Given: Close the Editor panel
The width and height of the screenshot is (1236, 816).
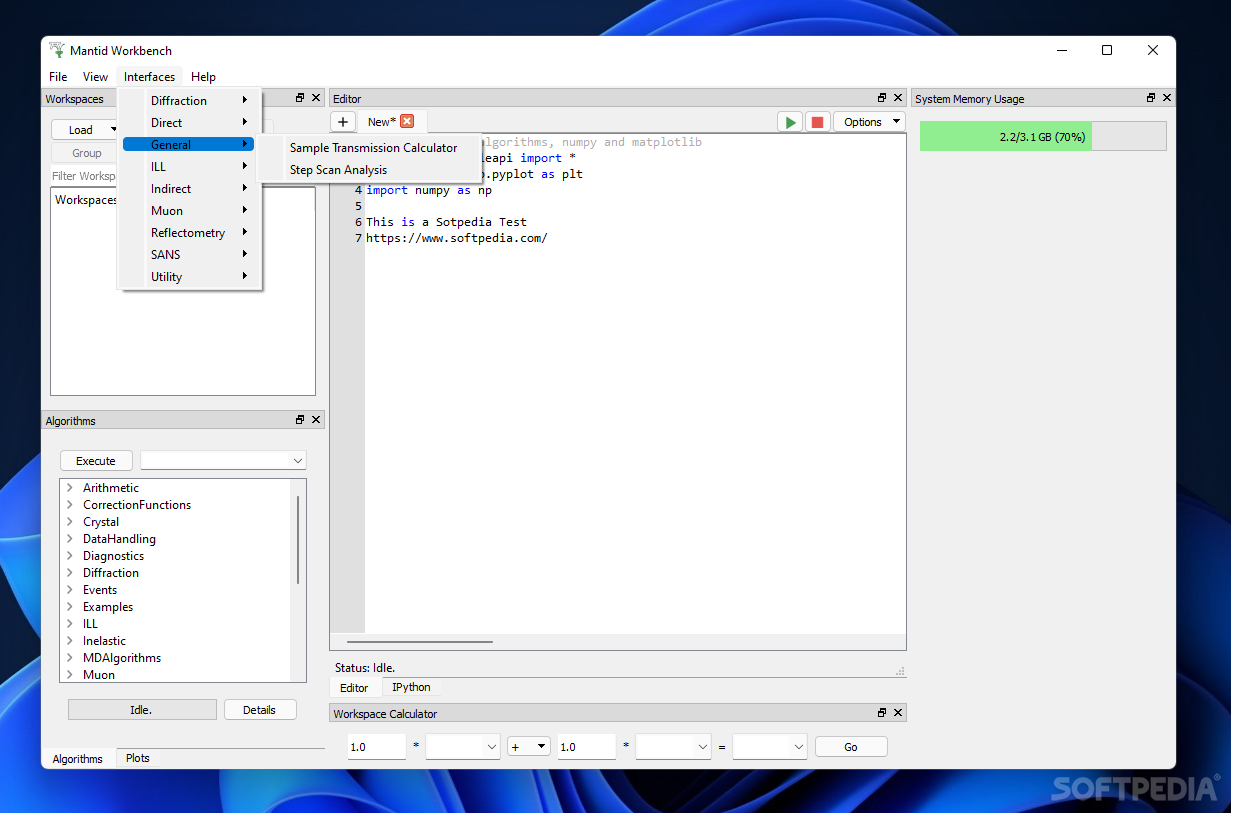Looking at the screenshot, I should (x=898, y=98).
